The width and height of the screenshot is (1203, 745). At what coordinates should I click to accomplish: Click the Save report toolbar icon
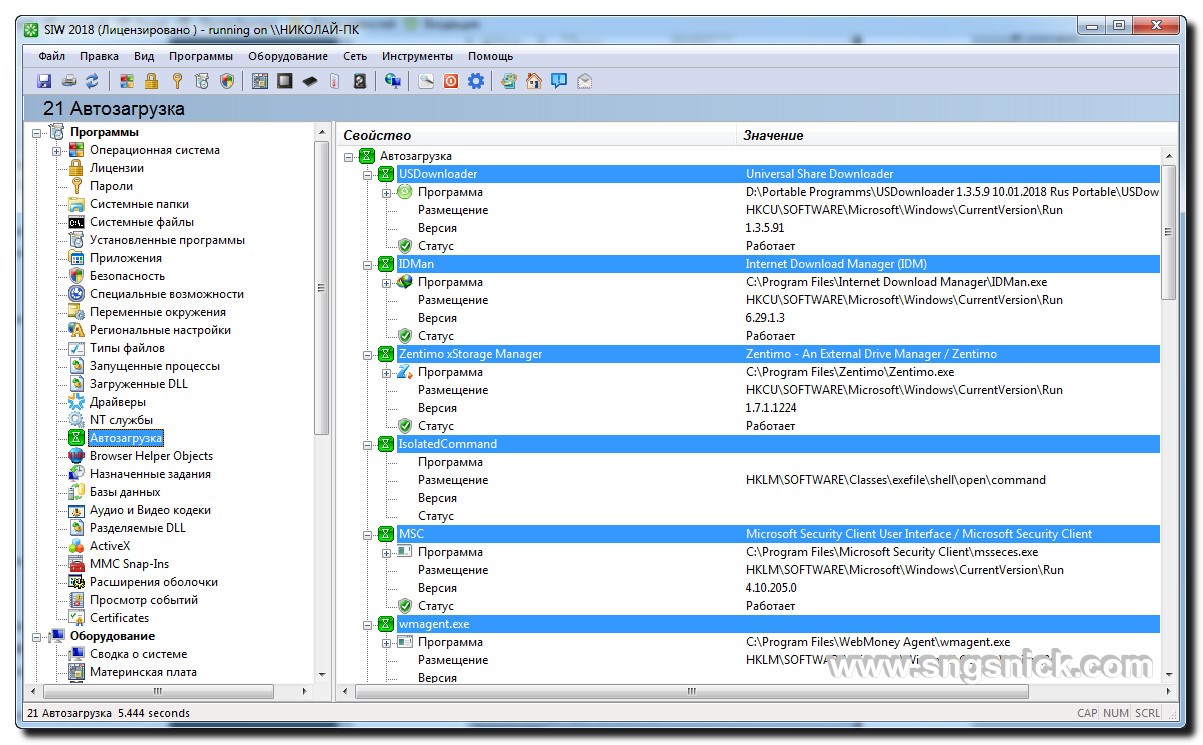pos(44,81)
